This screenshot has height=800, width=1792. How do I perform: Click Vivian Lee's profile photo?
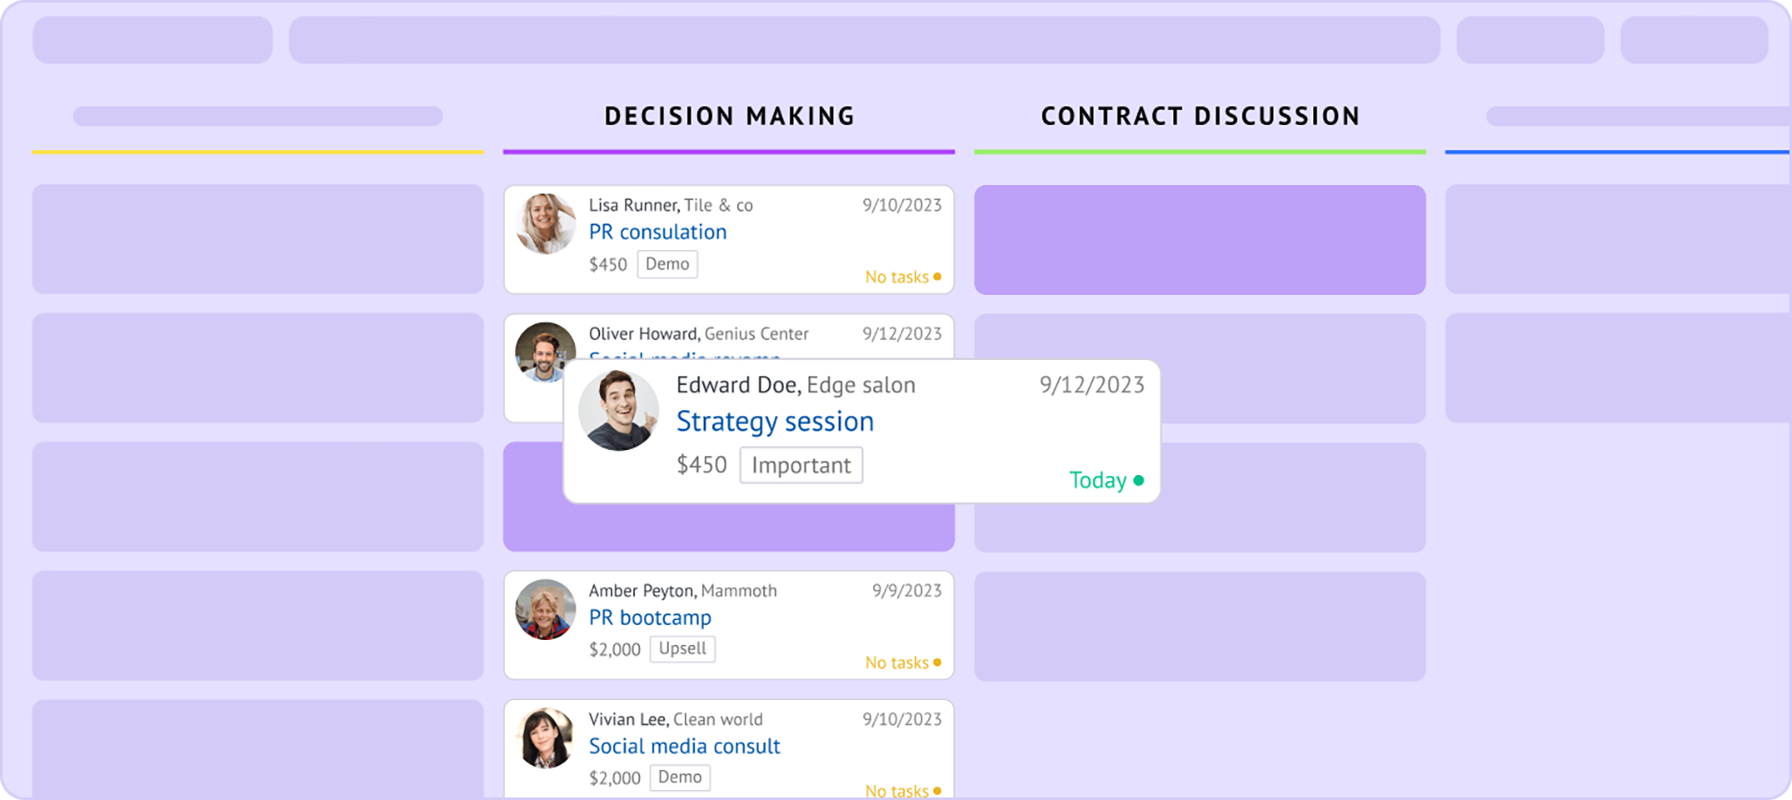(545, 739)
